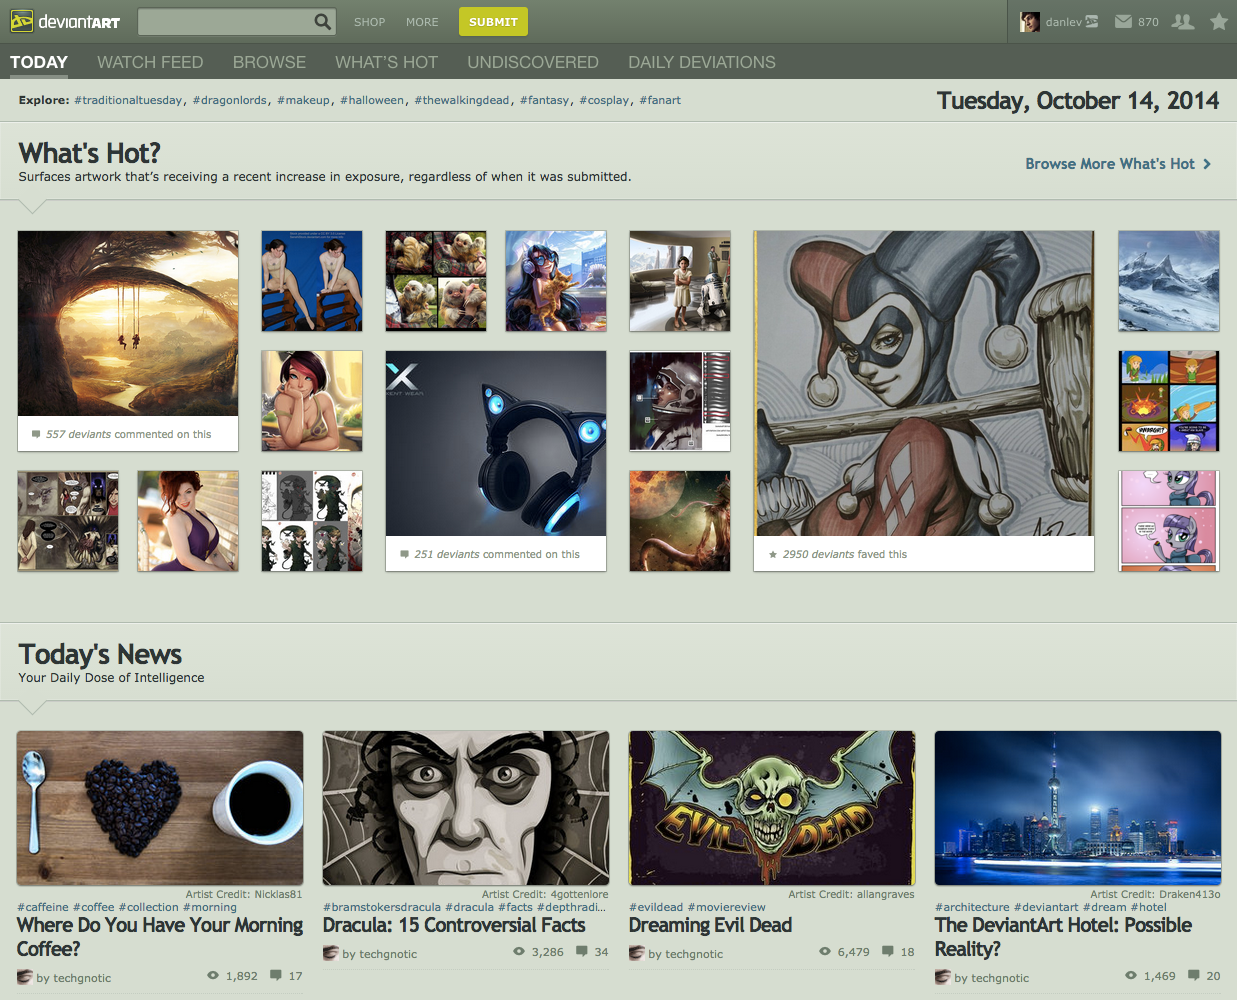The image size is (1237, 1000).
Task: Open Where Do You Have Your Morning Coffee headline
Action: (160, 937)
